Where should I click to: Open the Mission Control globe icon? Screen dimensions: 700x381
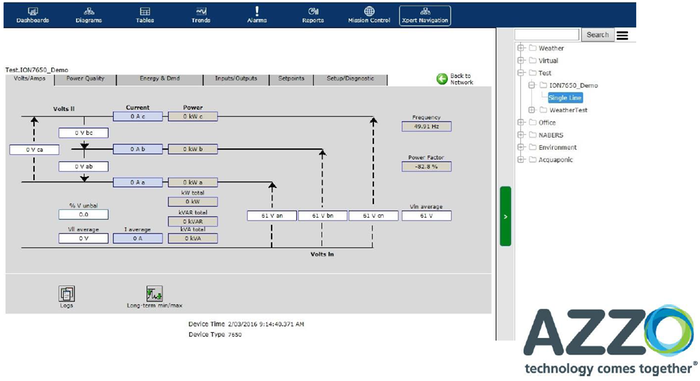coord(369,11)
